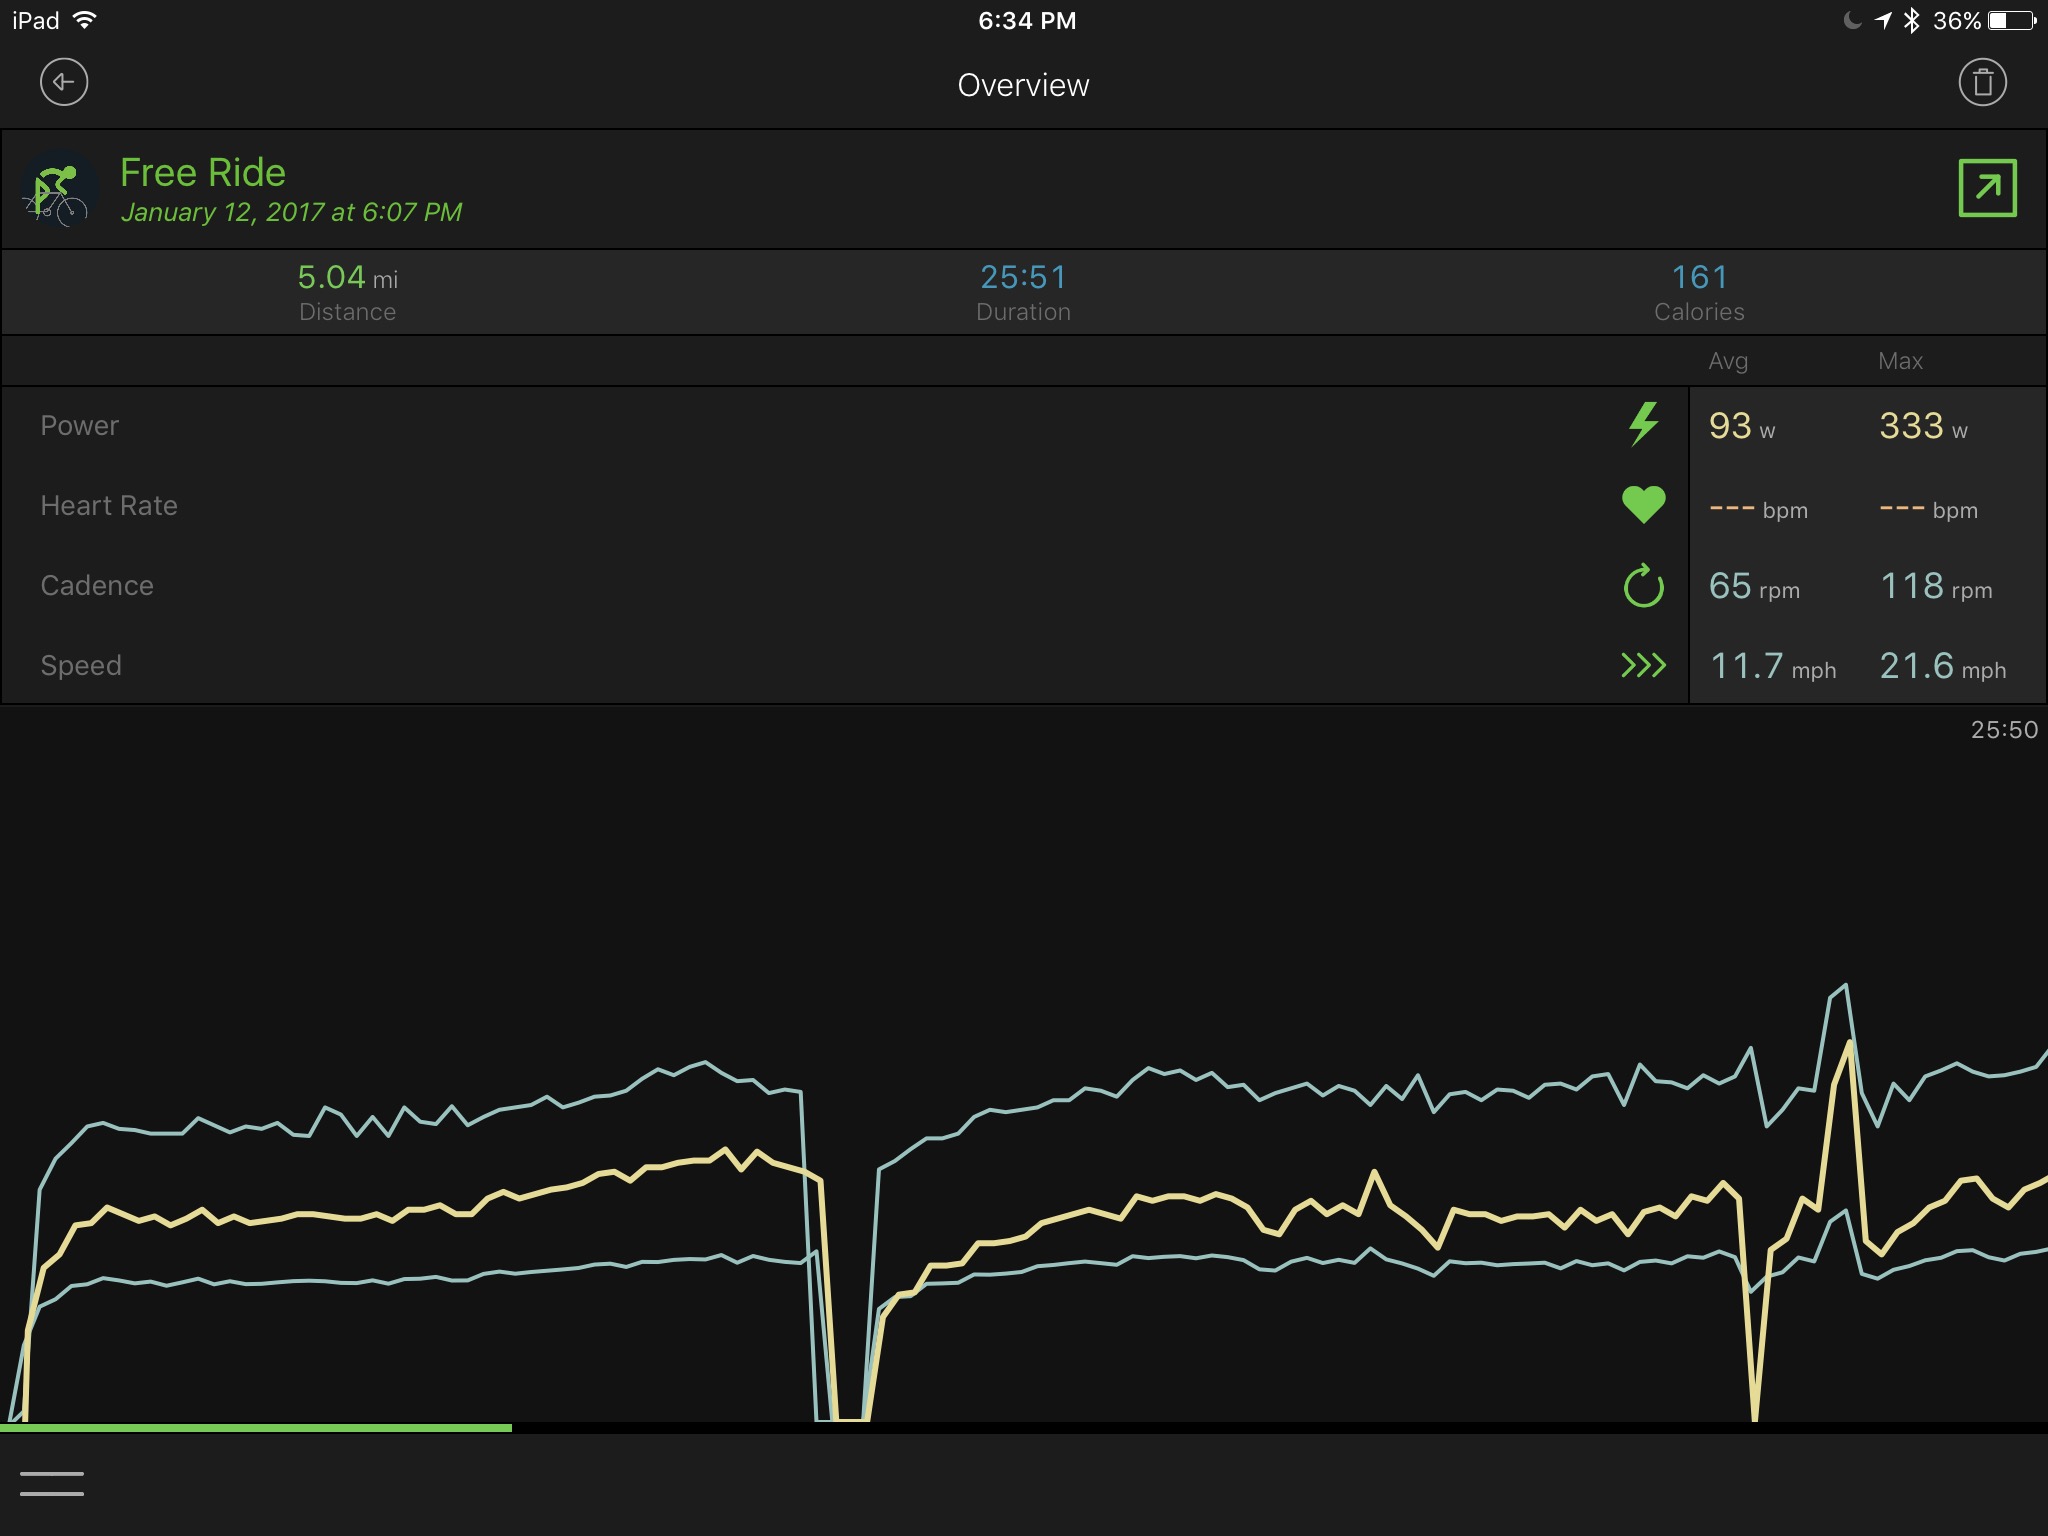The width and height of the screenshot is (2048, 1536).
Task: Tap the Max column header
Action: [x=1900, y=361]
